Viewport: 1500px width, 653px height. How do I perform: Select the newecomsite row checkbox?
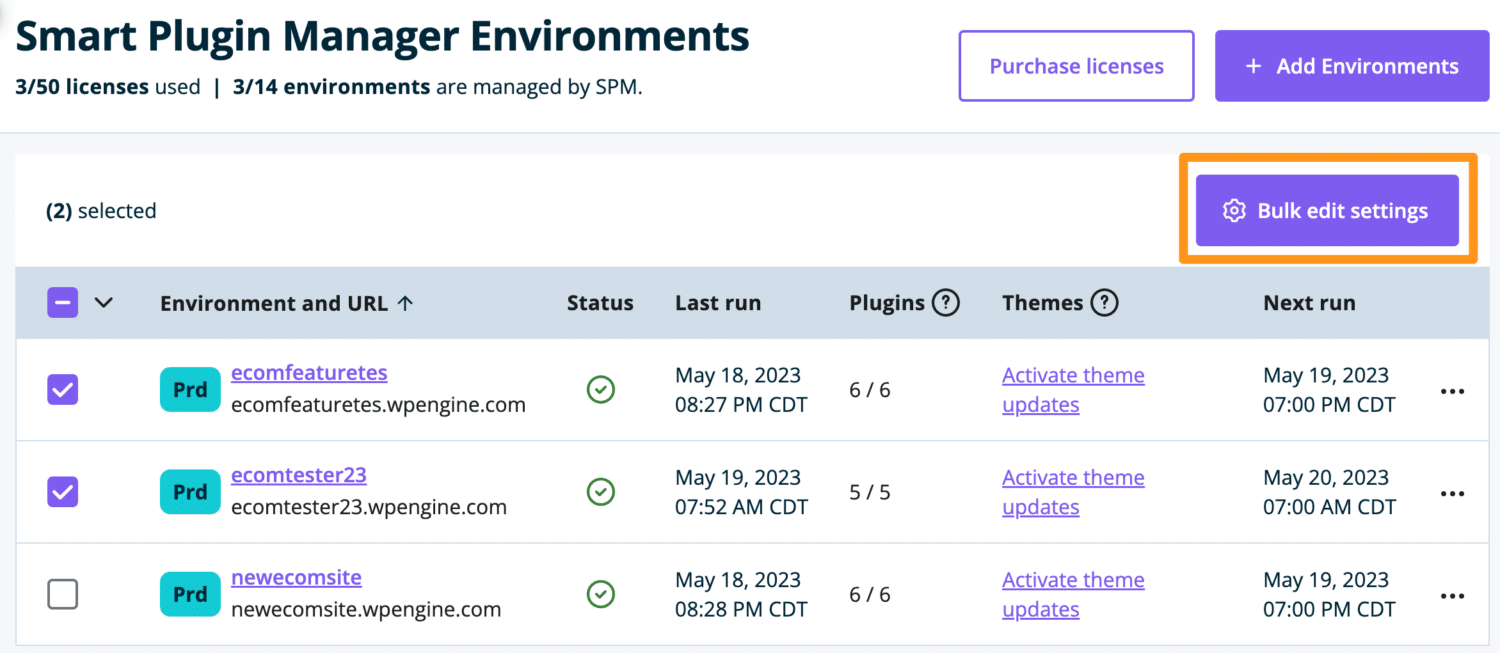coord(62,594)
